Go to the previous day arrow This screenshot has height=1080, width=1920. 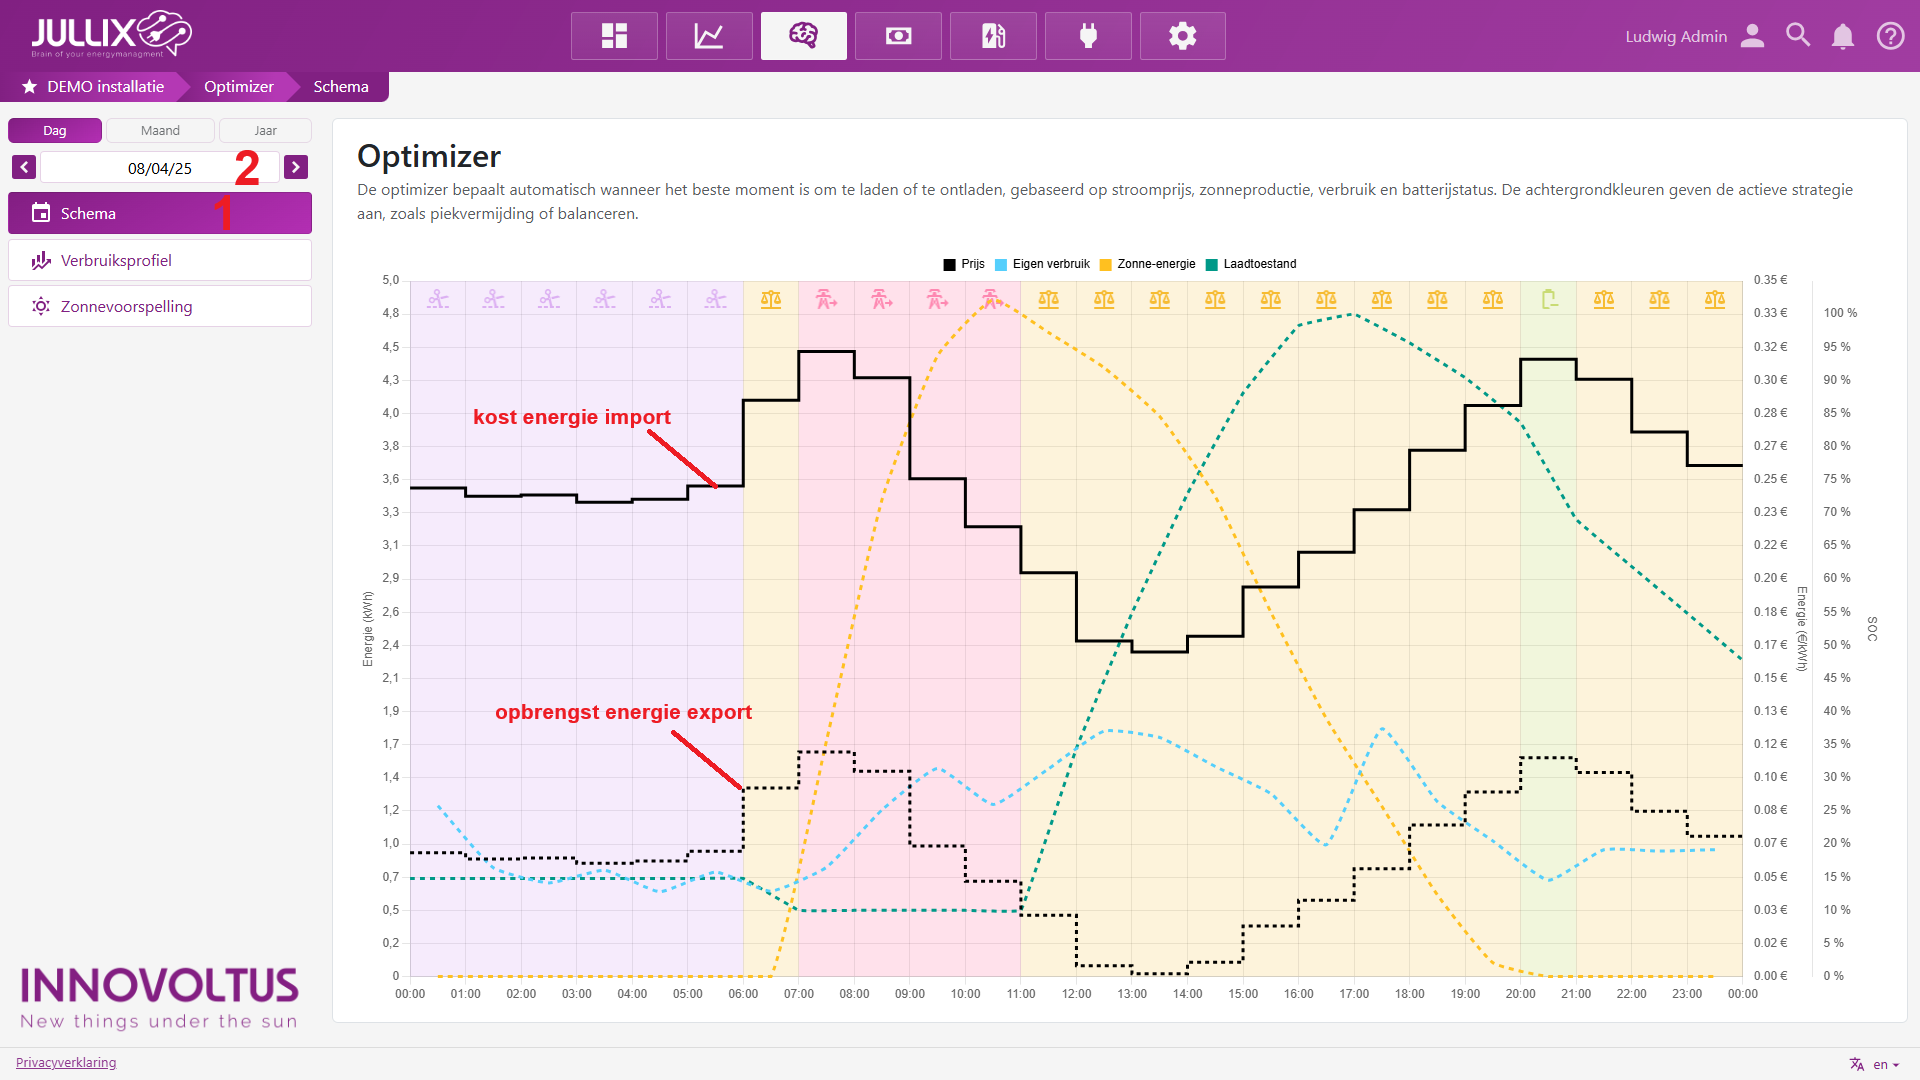(x=24, y=167)
